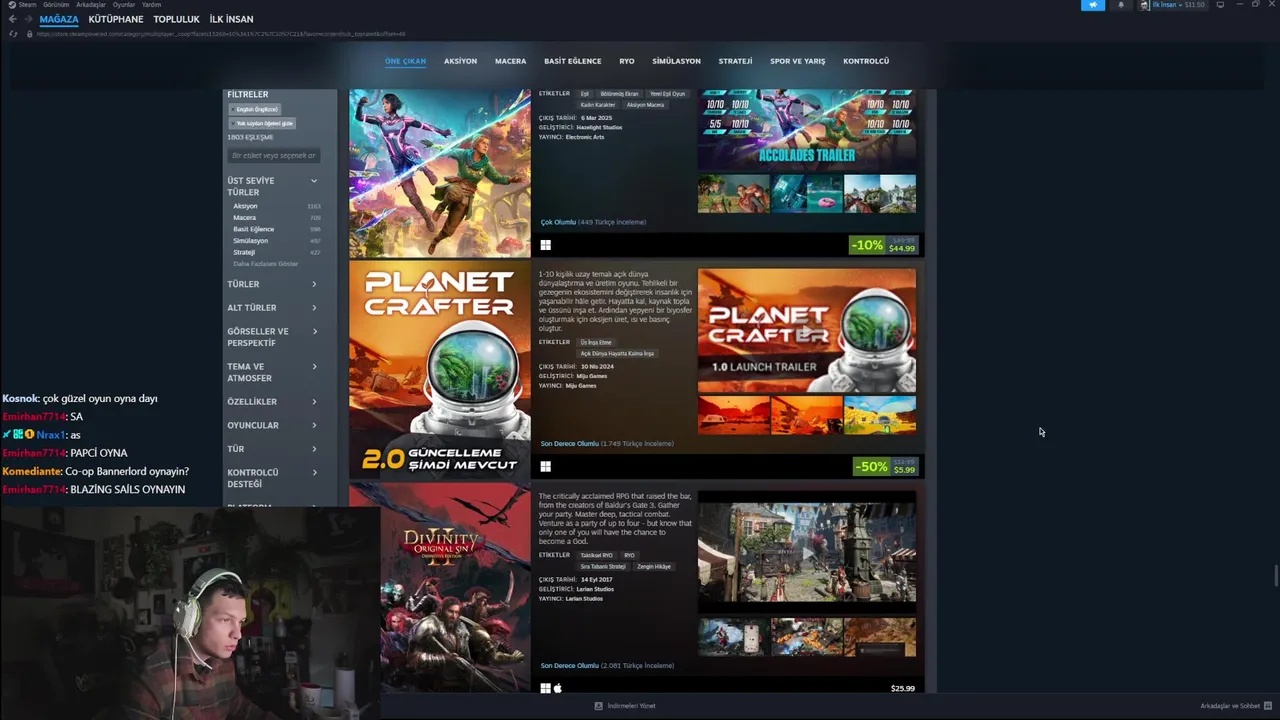Open the Planet Crafter capsule image

(440, 370)
